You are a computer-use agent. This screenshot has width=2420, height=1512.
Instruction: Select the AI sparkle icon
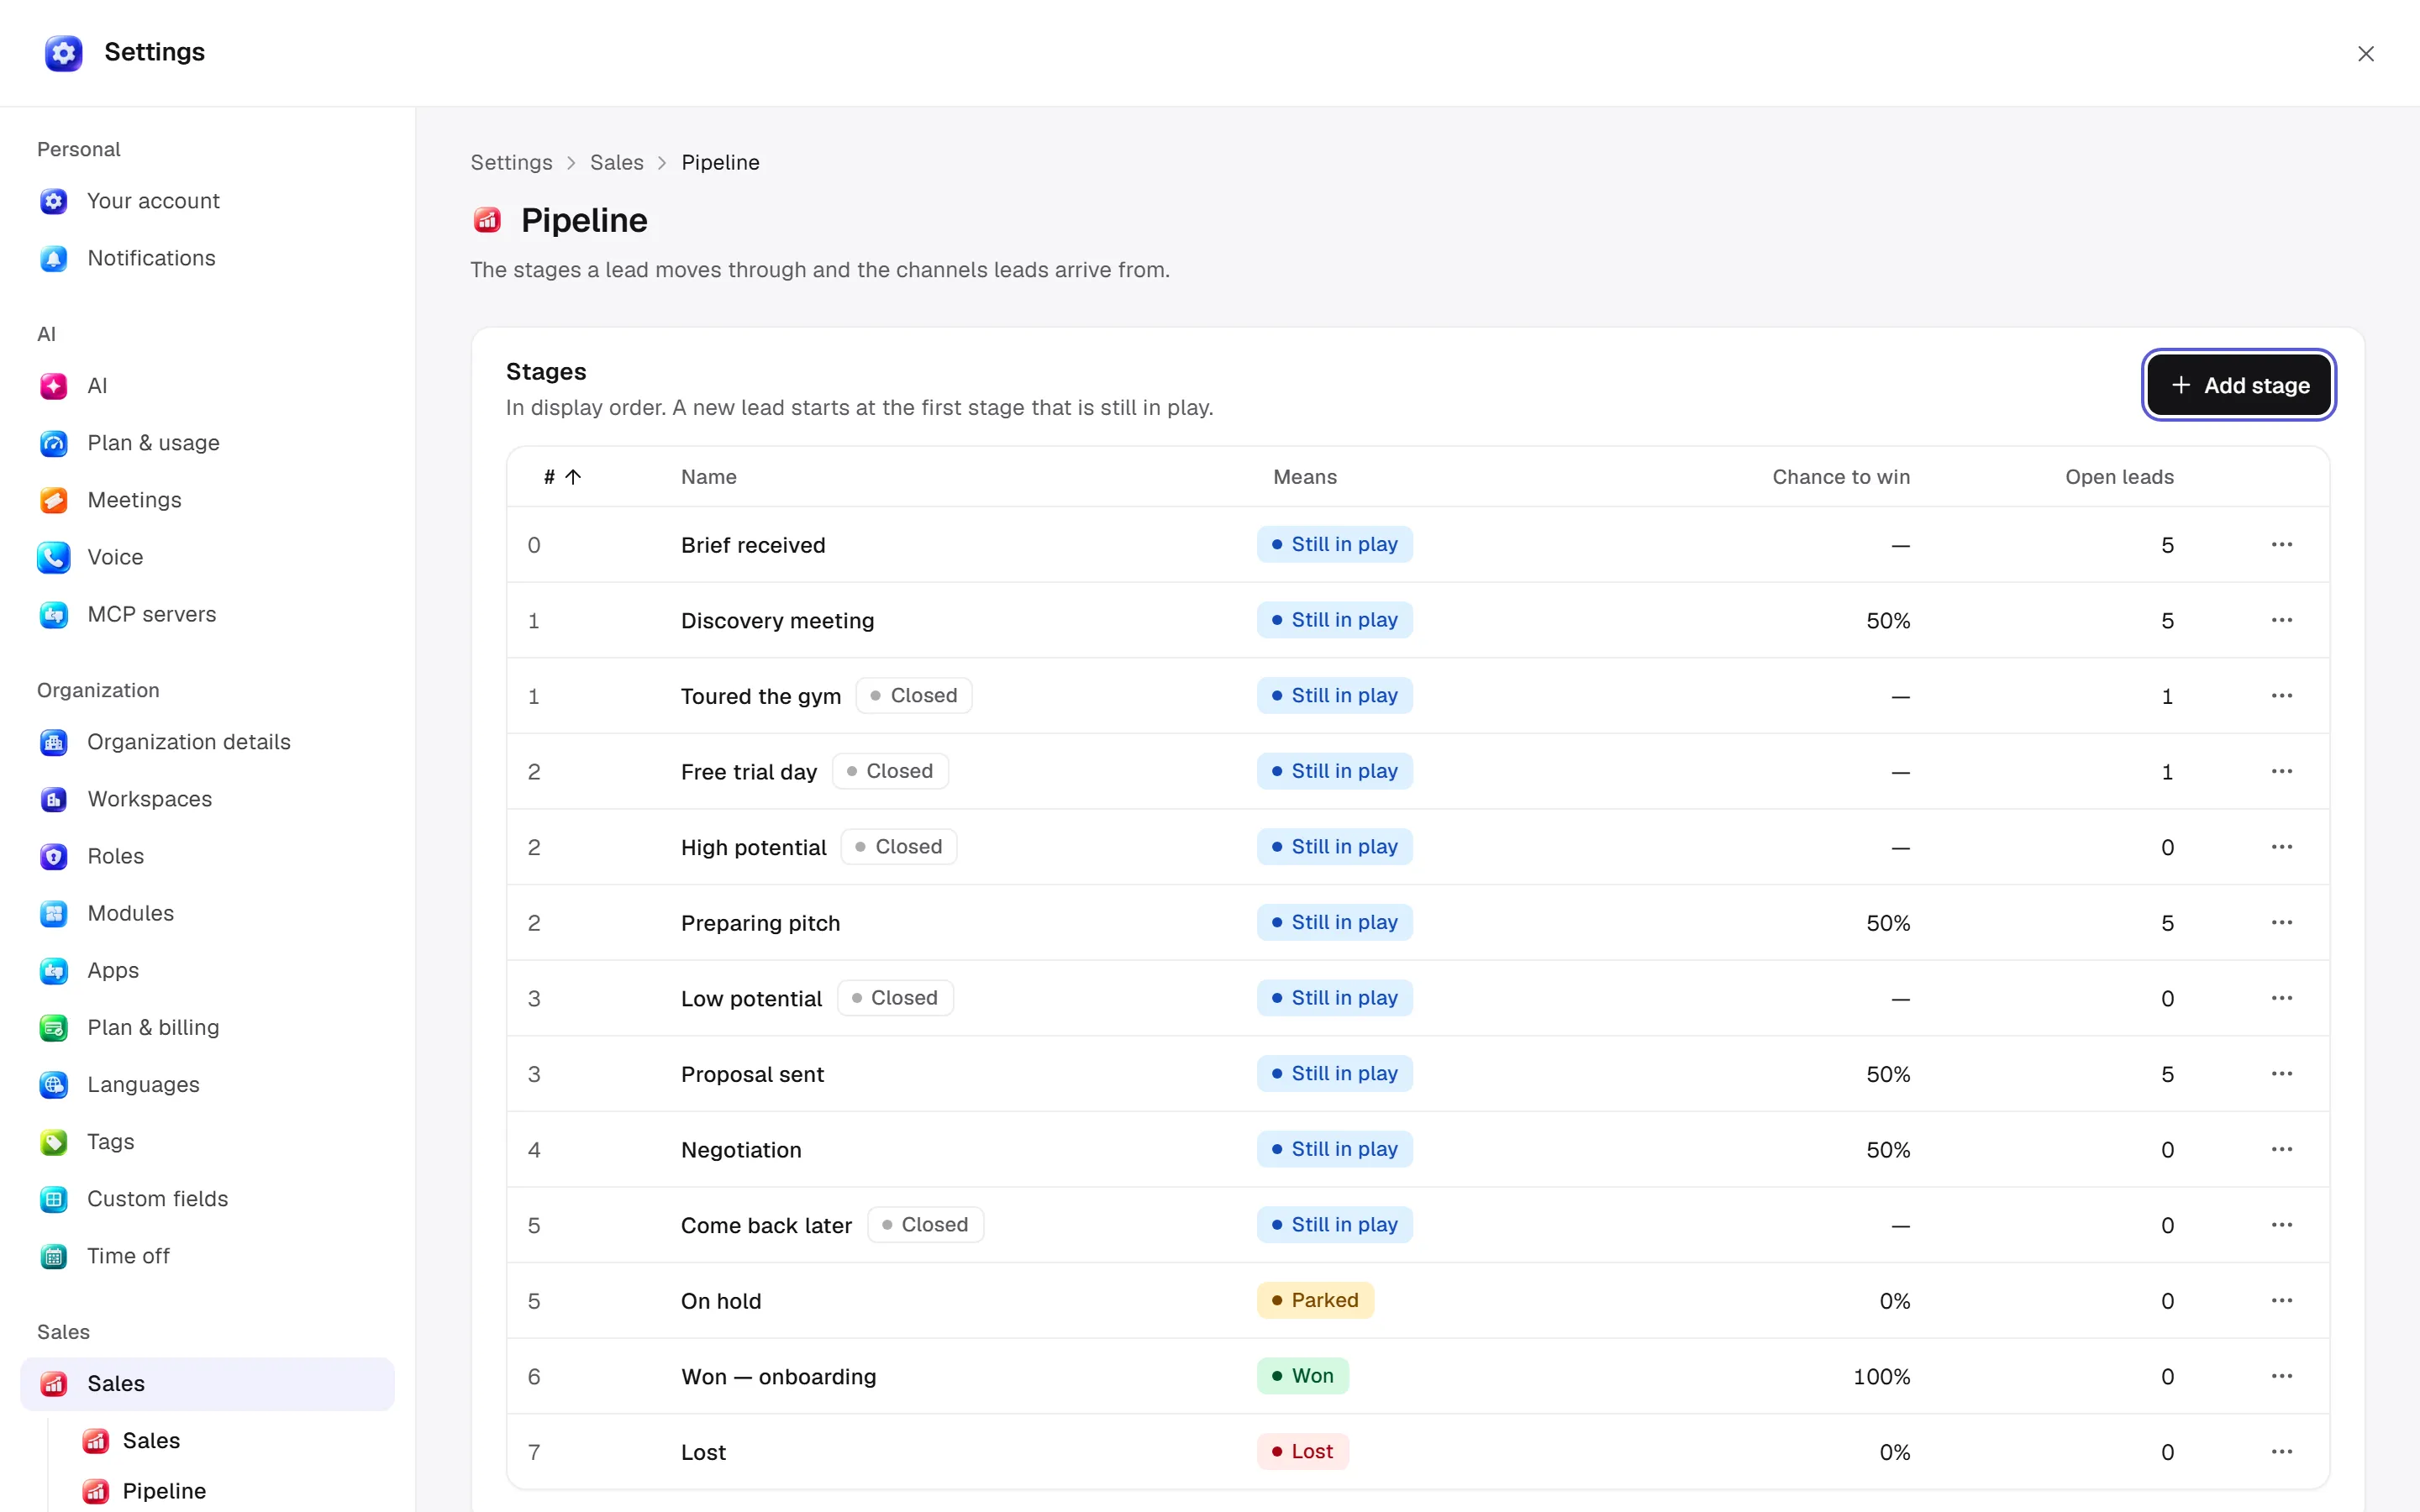54,386
